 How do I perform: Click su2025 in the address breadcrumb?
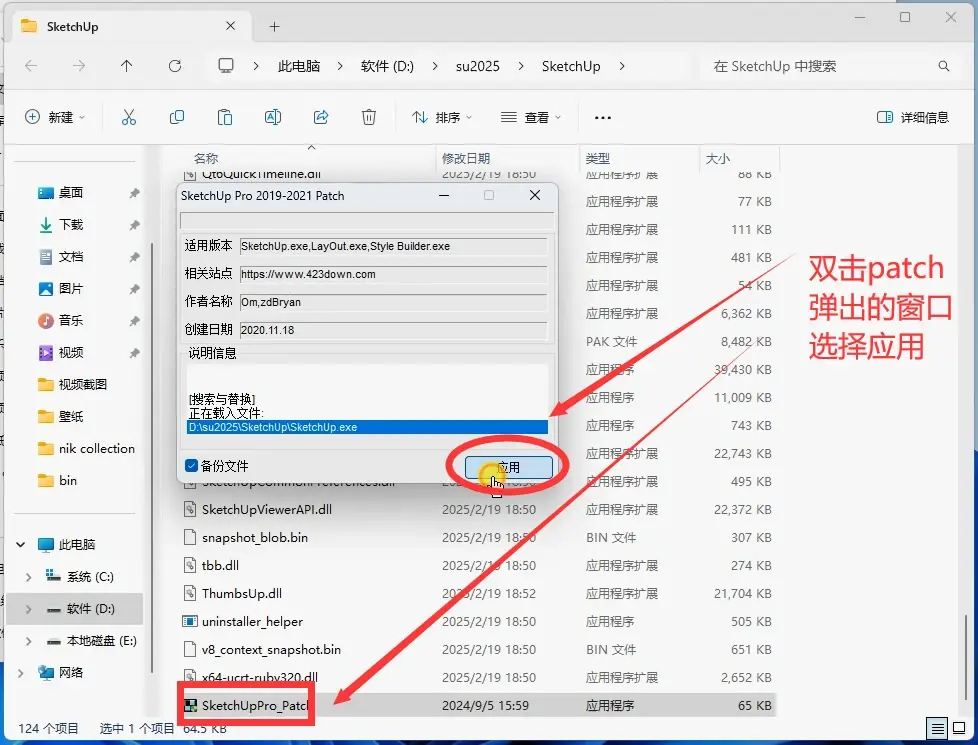click(x=478, y=66)
